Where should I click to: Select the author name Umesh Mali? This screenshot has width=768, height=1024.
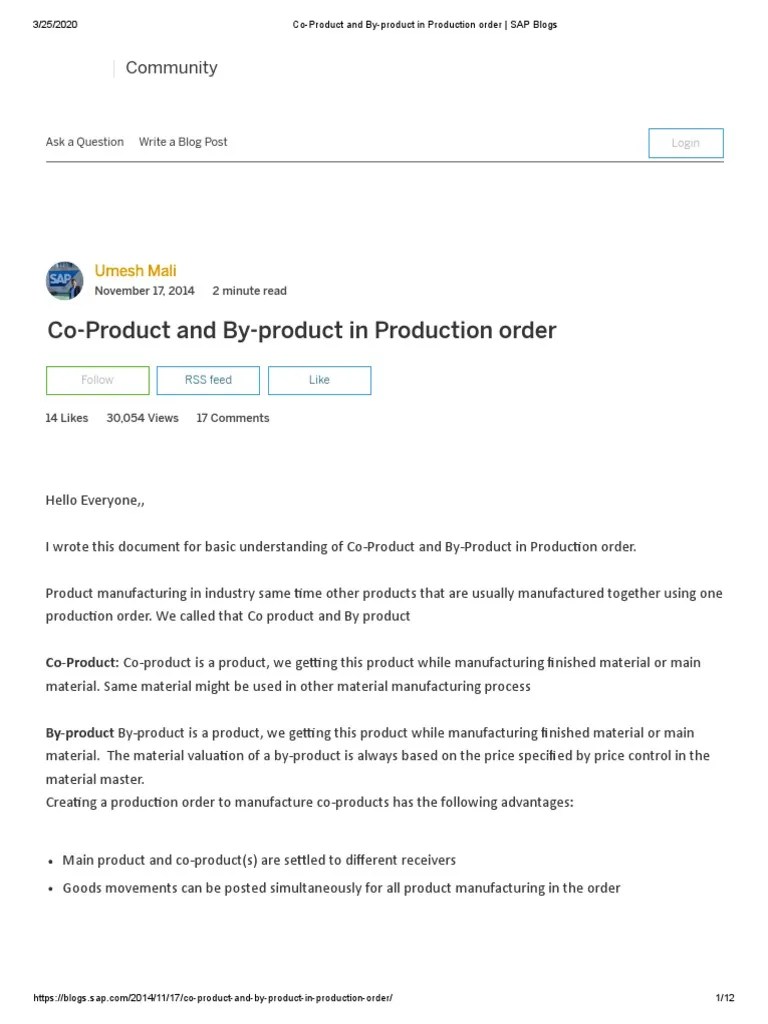point(134,270)
